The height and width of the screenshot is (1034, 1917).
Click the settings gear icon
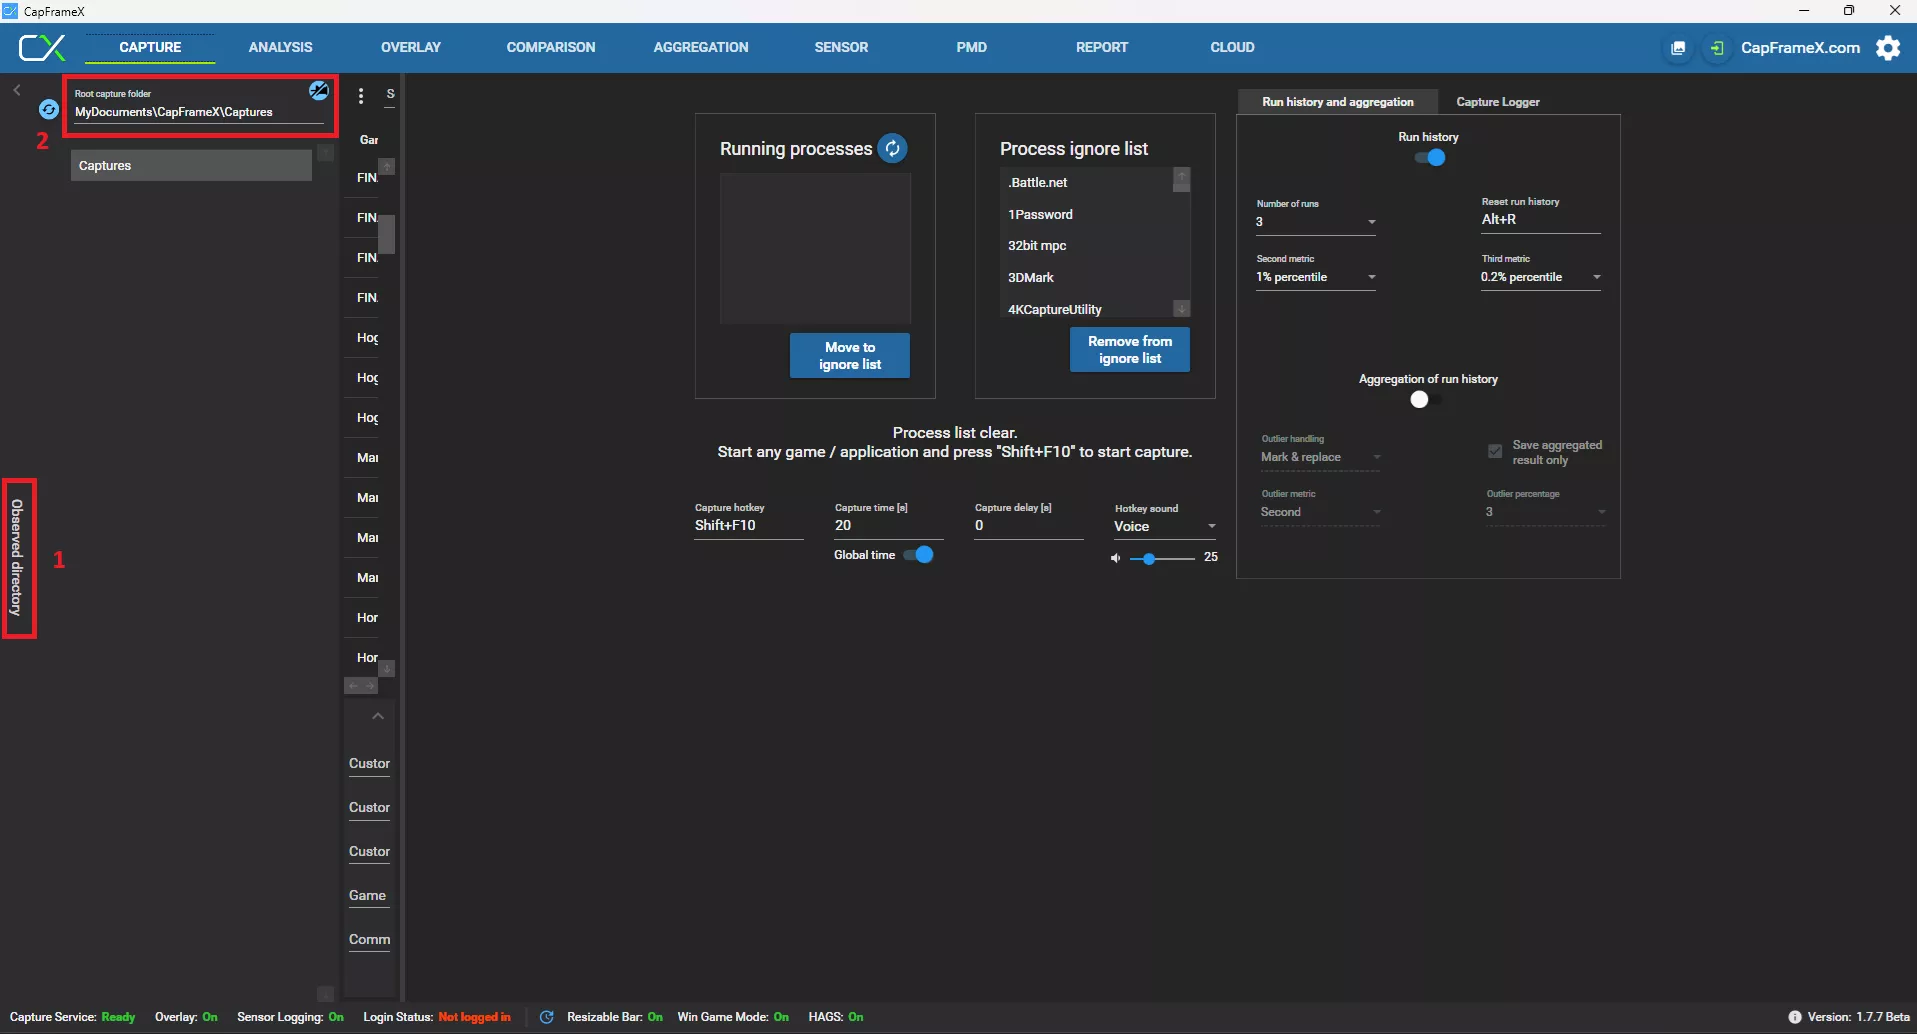1888,48
